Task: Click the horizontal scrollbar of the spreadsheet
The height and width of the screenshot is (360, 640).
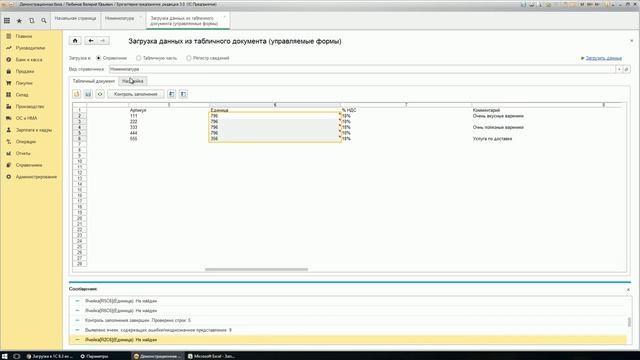Action: click(x=256, y=269)
